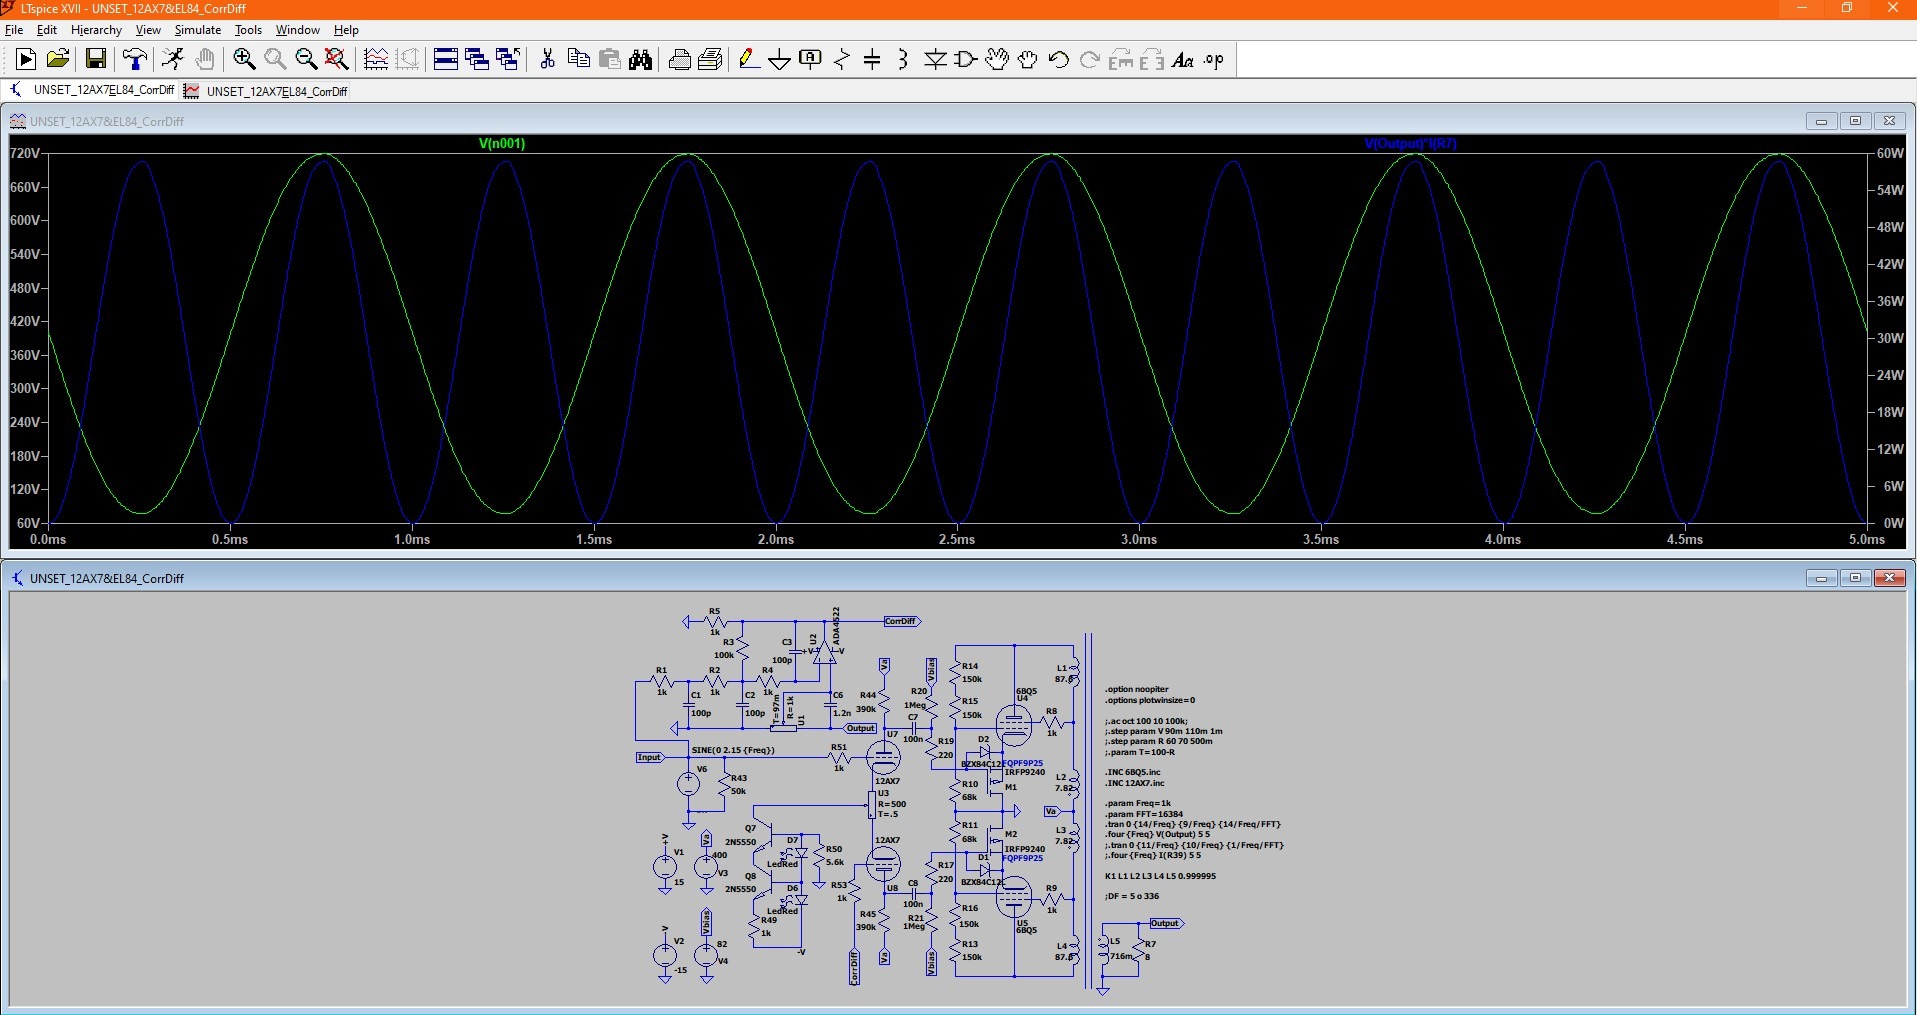This screenshot has width=1917, height=1015.
Task: Add text with the Aa tool
Action: point(1183,60)
